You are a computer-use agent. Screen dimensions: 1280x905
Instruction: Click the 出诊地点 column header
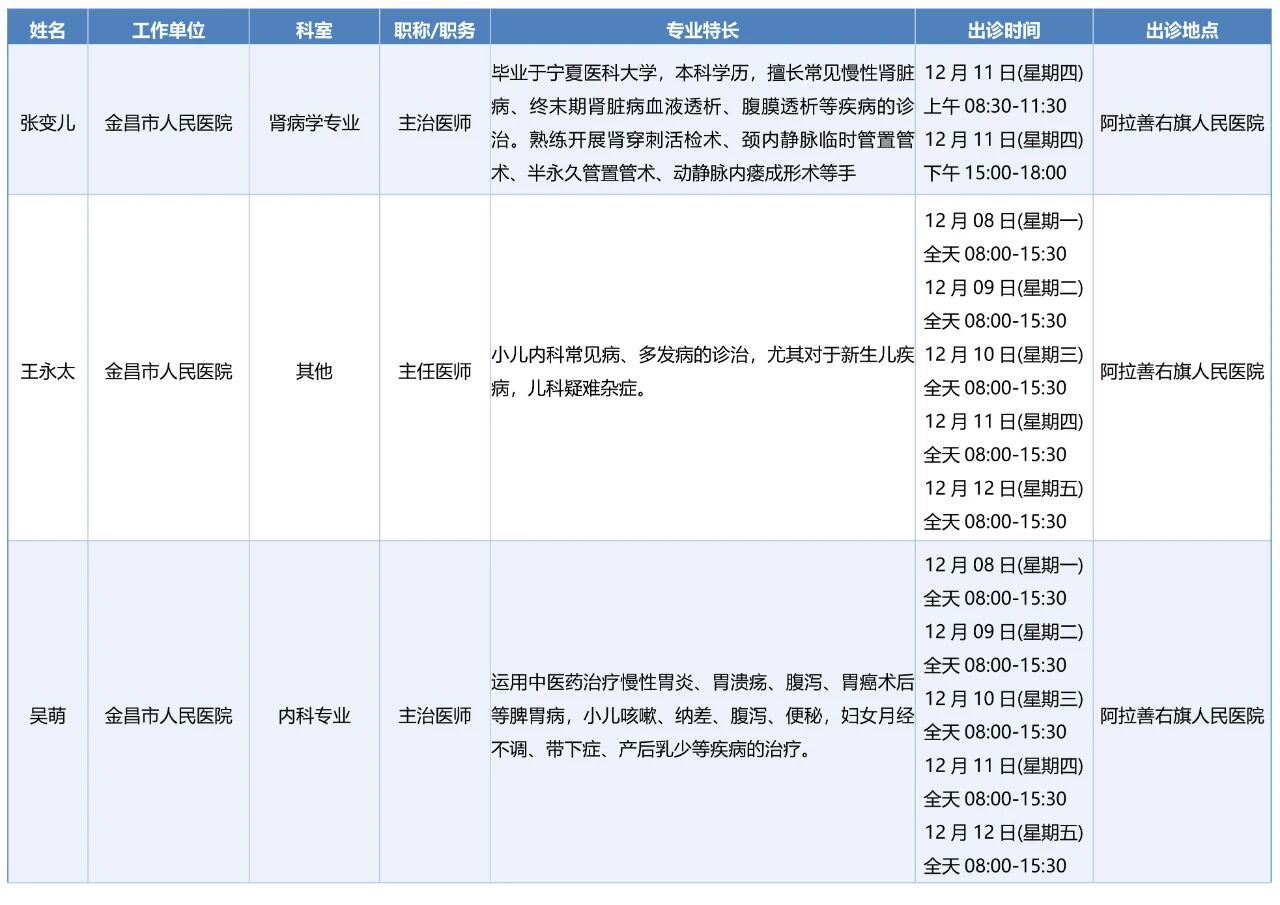[x=1182, y=30]
